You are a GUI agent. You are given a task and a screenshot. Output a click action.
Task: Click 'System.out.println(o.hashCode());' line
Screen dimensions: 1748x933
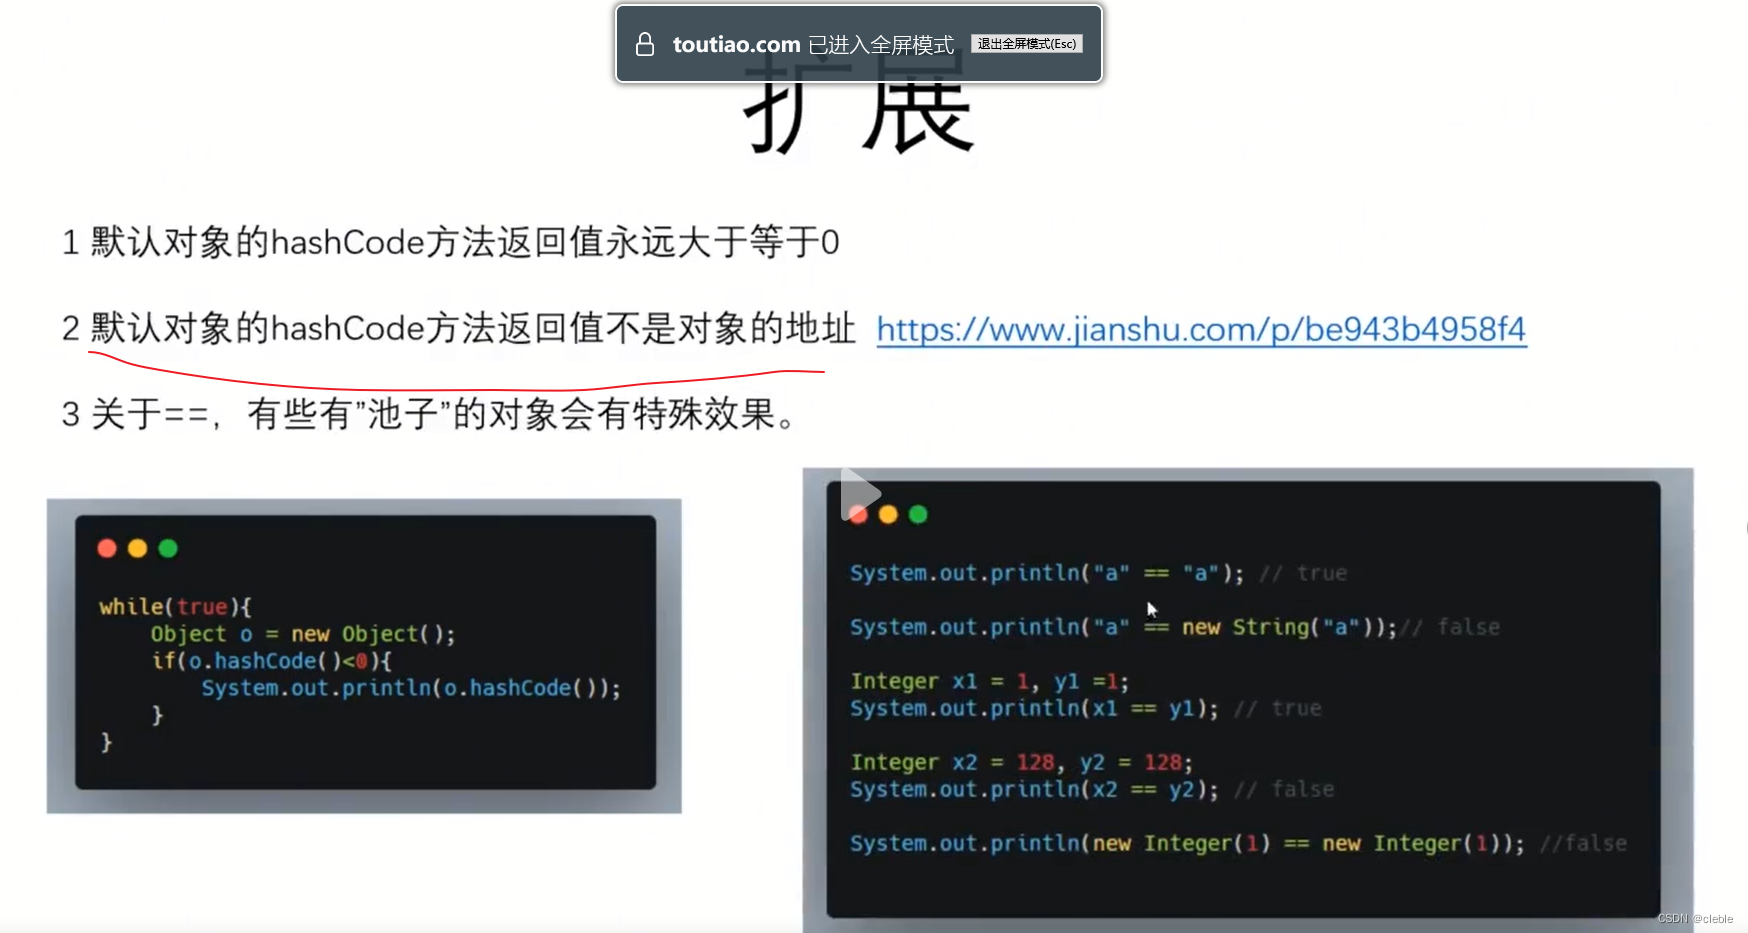click(x=411, y=688)
